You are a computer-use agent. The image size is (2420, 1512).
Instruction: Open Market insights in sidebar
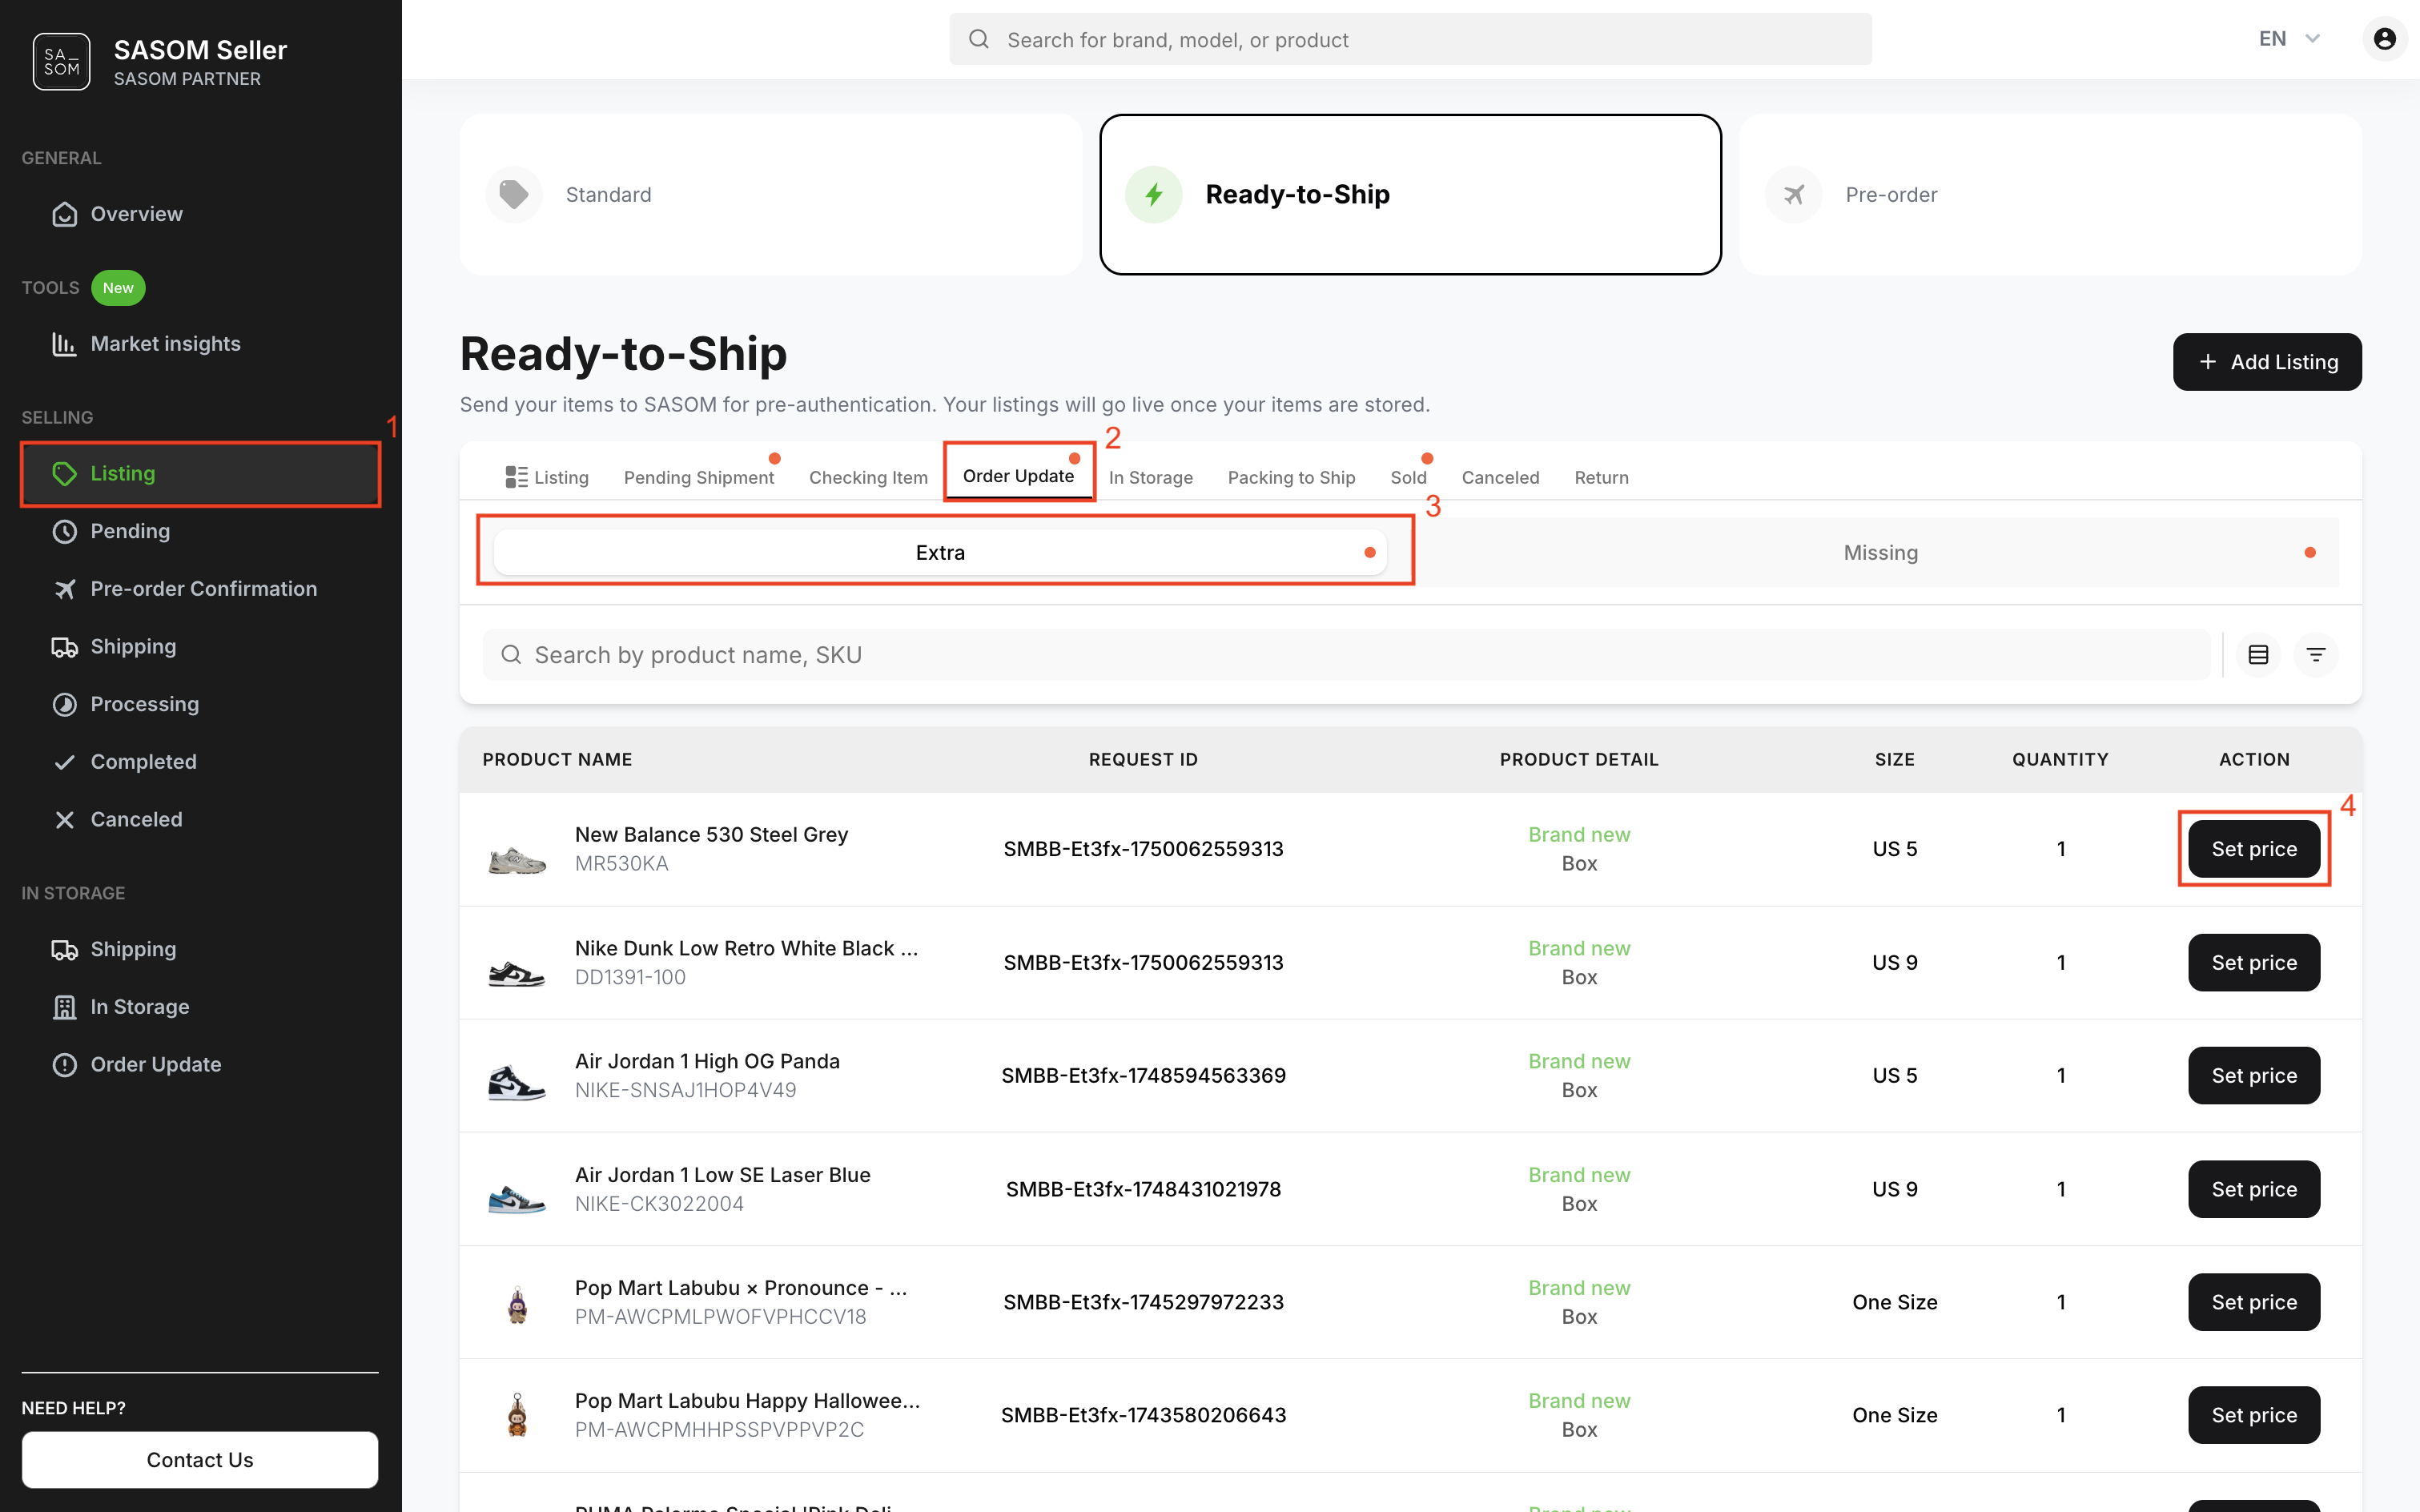(x=165, y=344)
